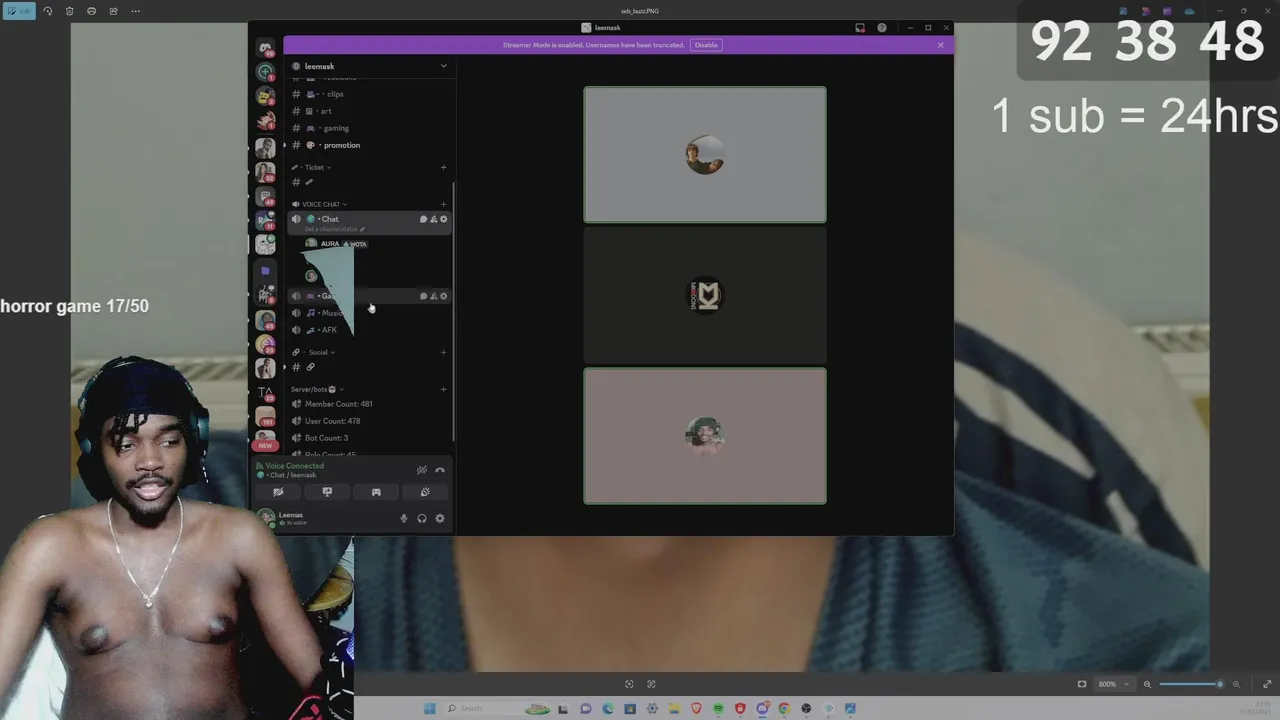Set a channel status text
The height and width of the screenshot is (720, 1280).
pos(334,229)
